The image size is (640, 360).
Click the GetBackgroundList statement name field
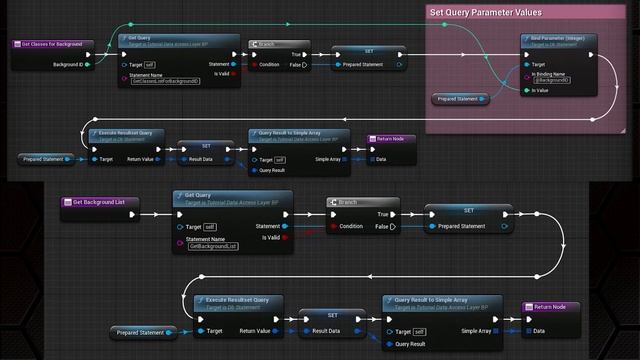[x=213, y=246]
